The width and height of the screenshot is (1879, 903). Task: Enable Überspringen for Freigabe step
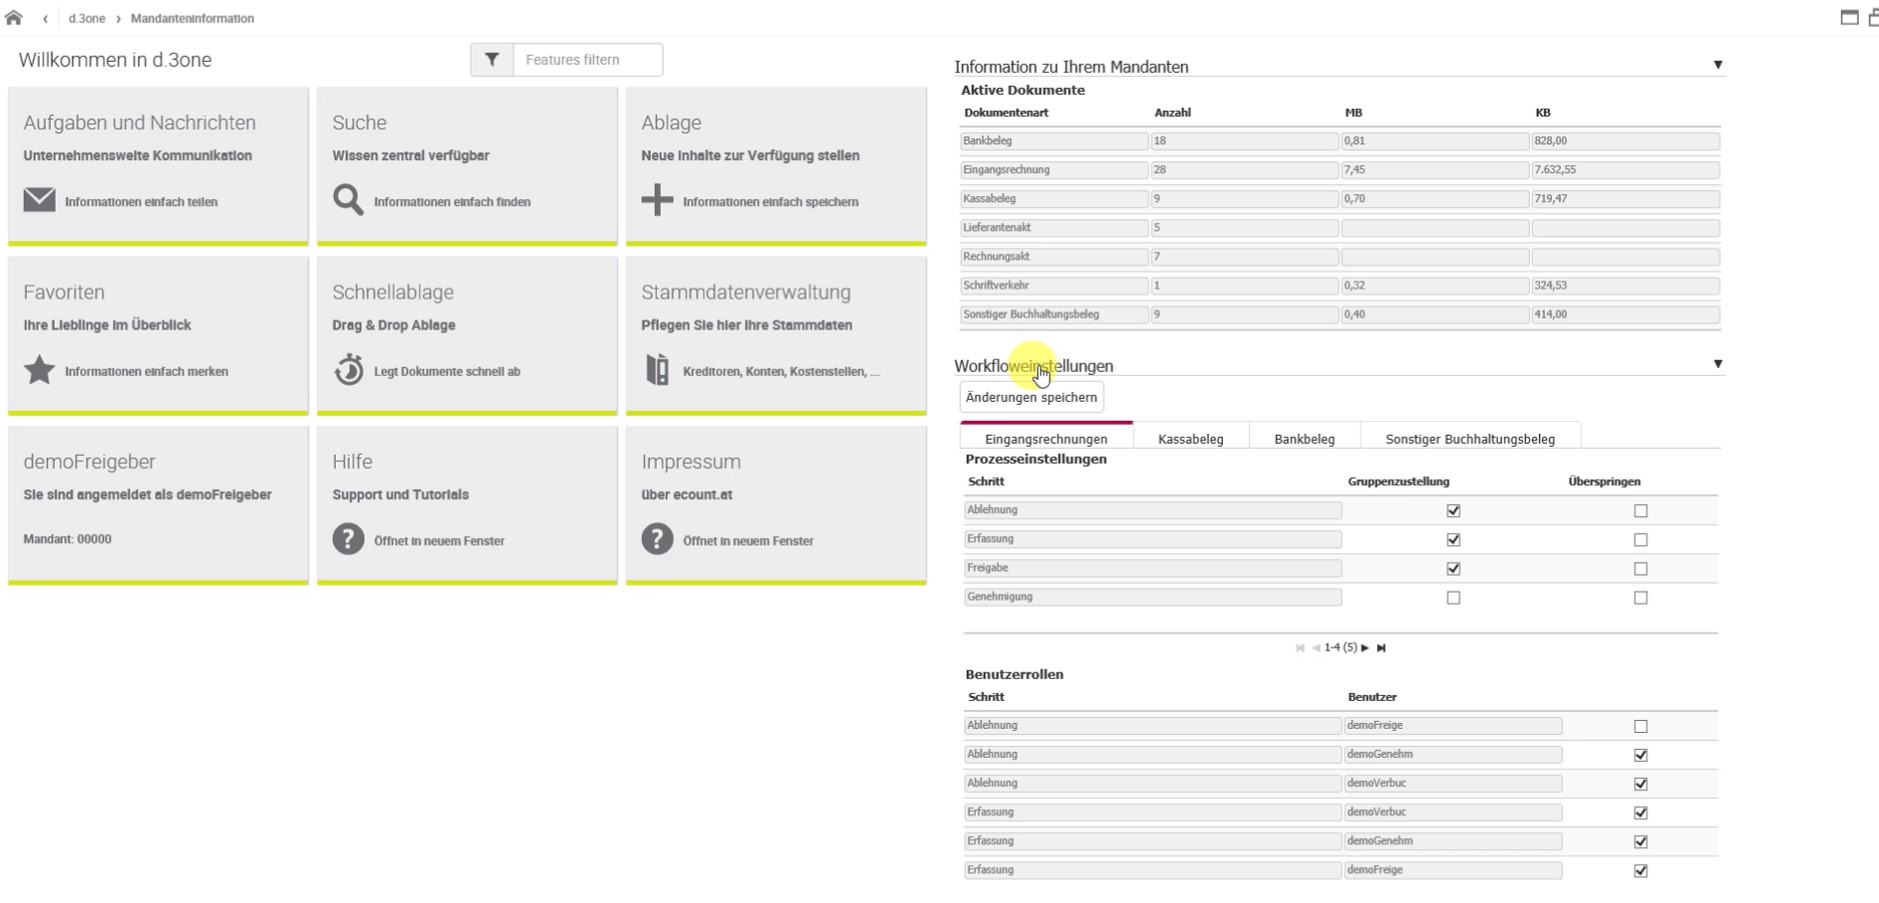1640,569
